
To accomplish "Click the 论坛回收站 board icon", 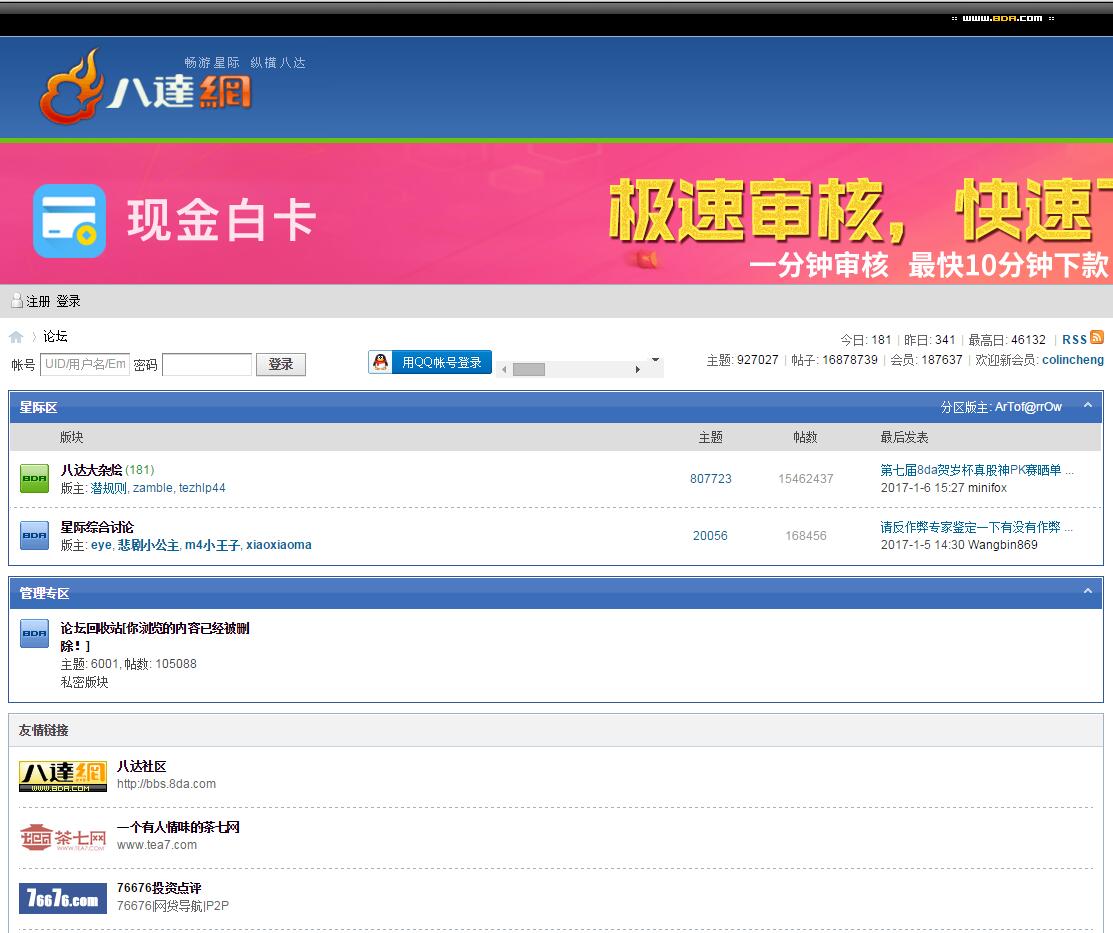I will pyautogui.click(x=34, y=634).
